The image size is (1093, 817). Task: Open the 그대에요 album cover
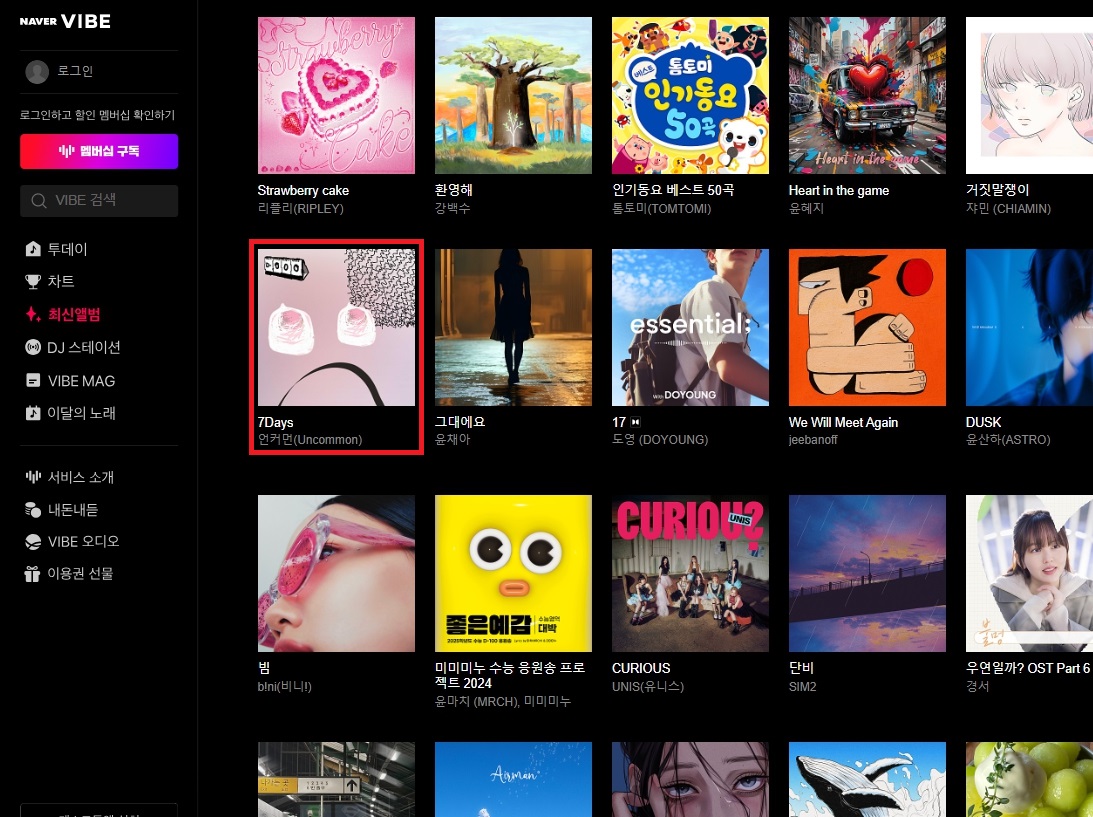(513, 328)
